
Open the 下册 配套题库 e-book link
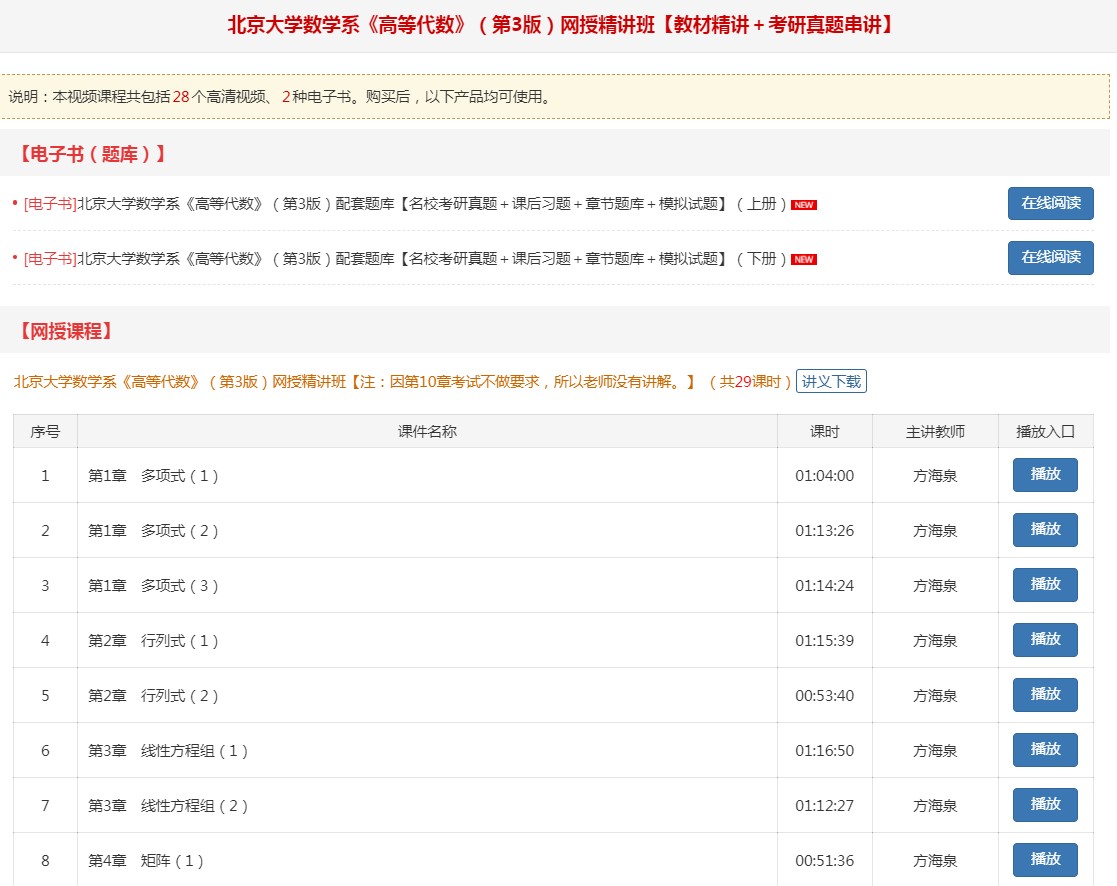405,259
